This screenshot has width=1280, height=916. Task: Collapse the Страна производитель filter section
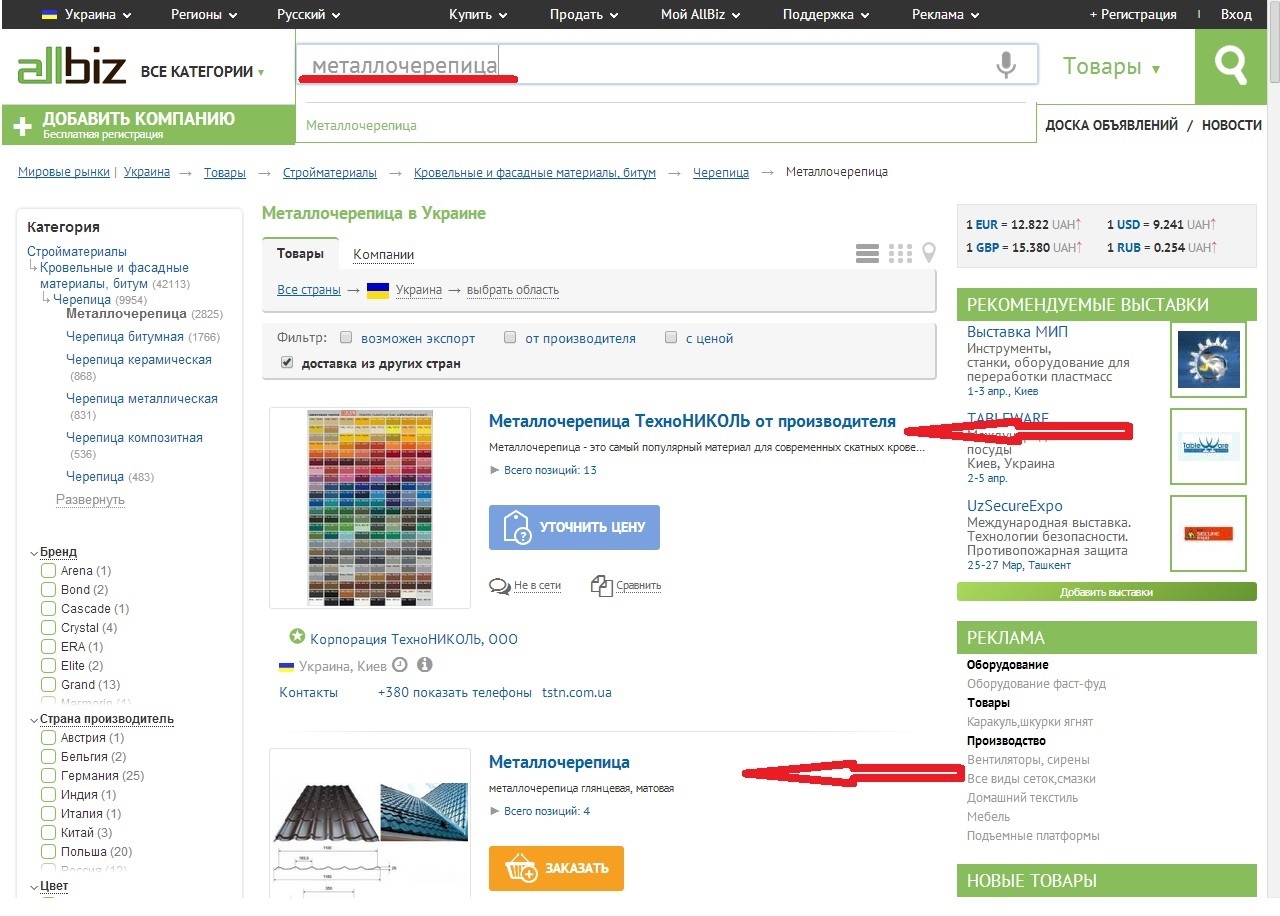coord(102,719)
